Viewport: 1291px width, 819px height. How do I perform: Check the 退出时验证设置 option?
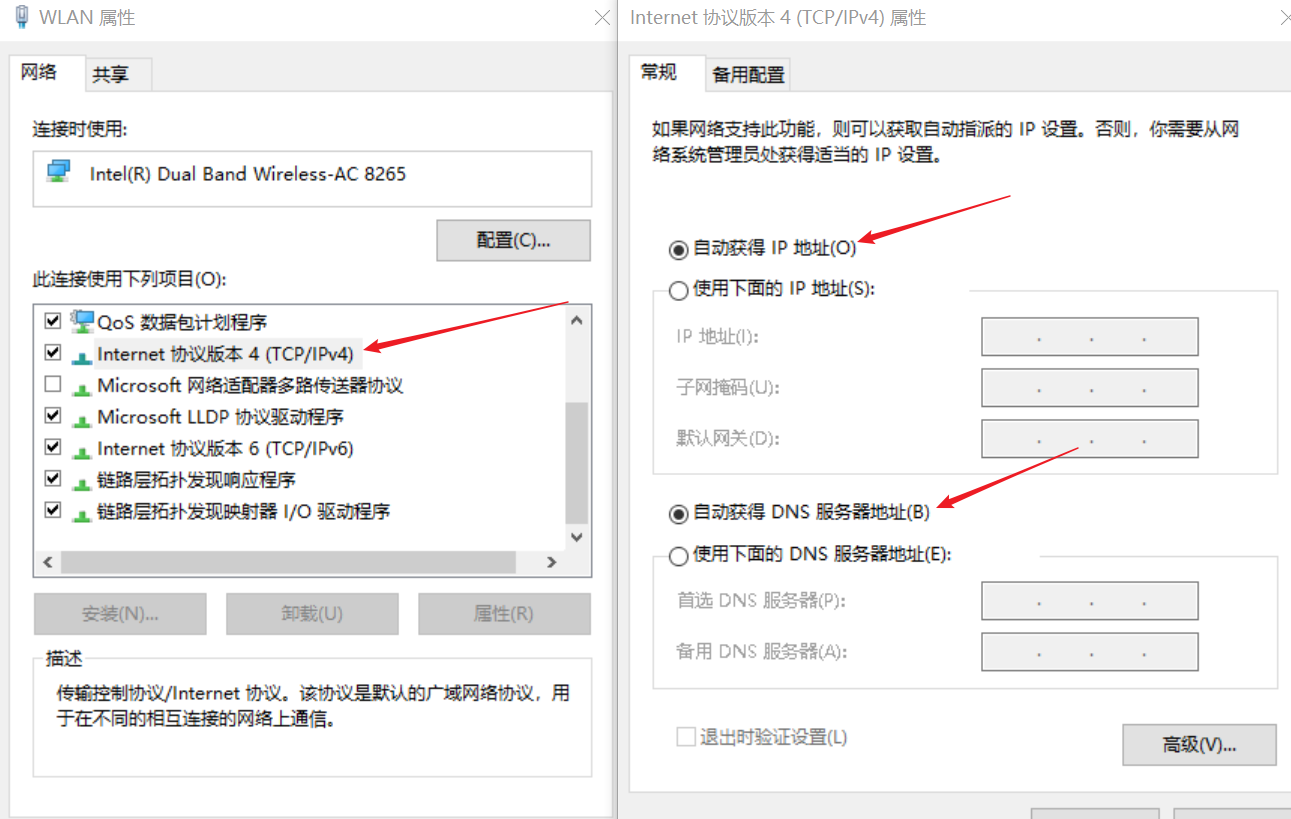coord(687,737)
